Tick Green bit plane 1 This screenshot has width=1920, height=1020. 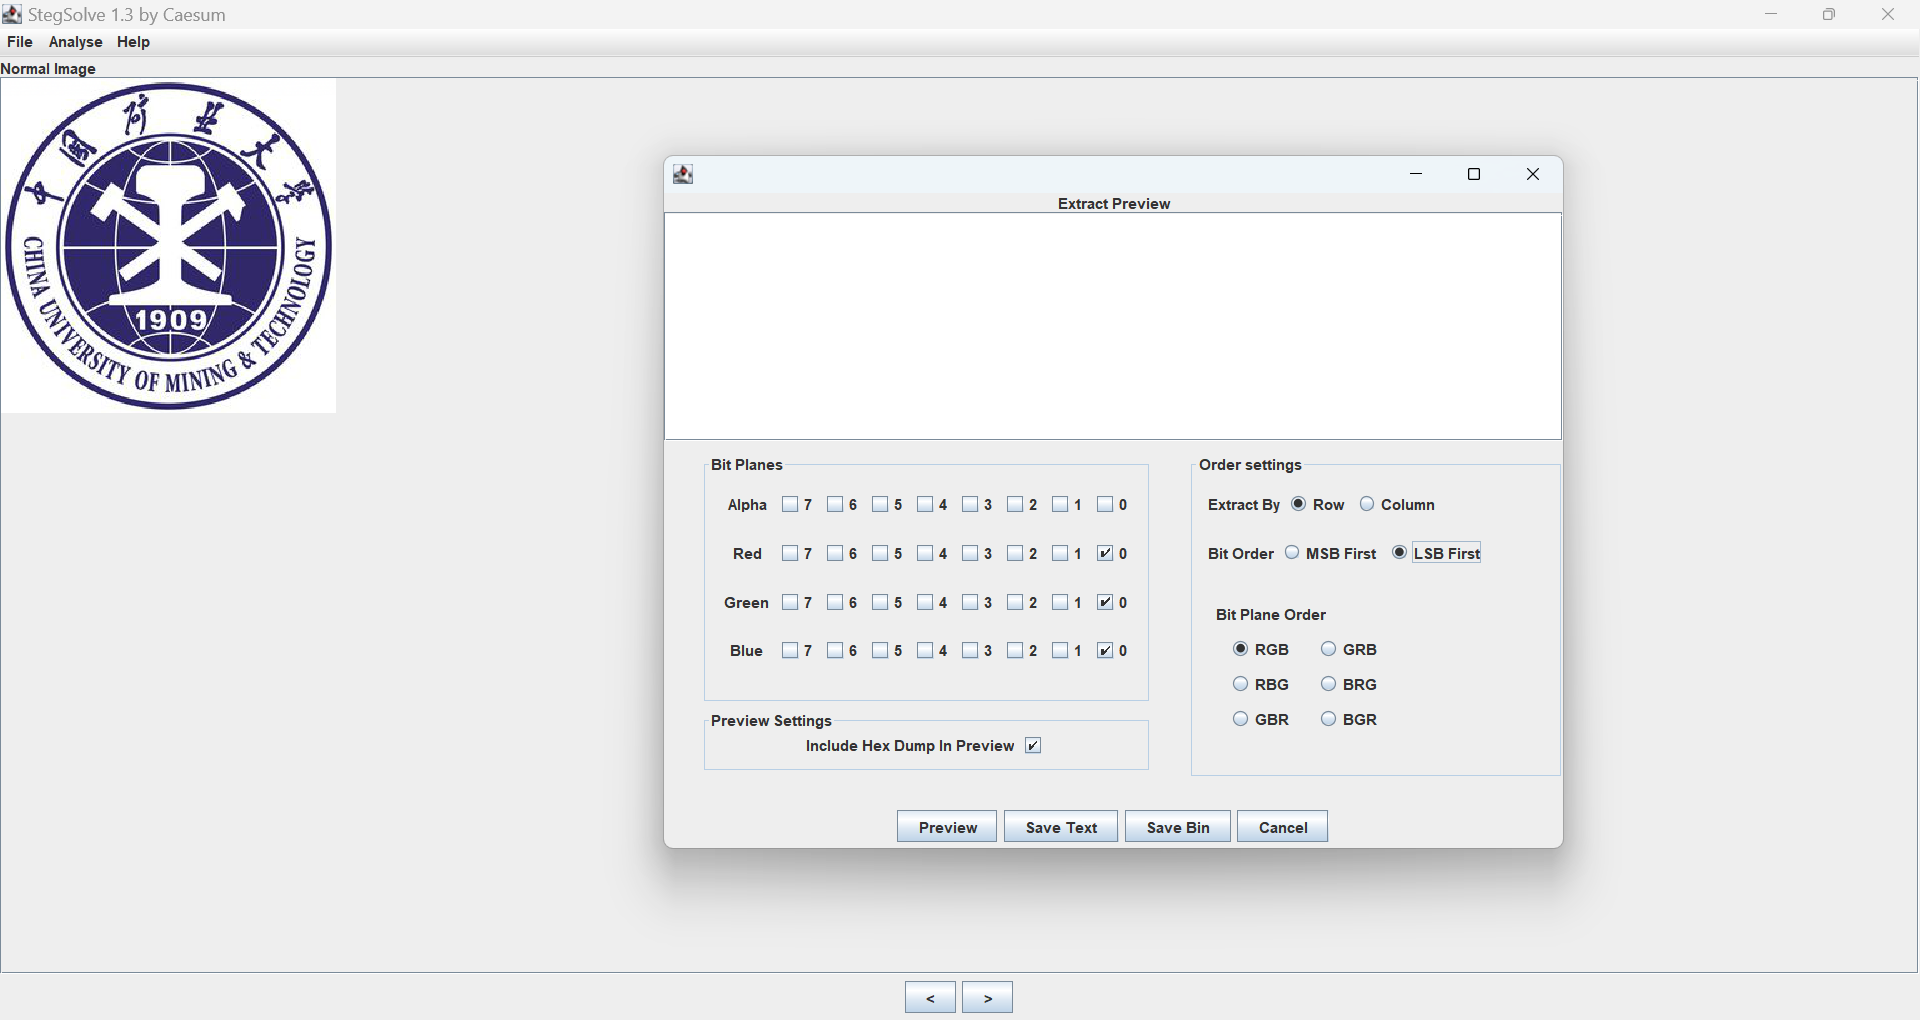pos(1060,602)
